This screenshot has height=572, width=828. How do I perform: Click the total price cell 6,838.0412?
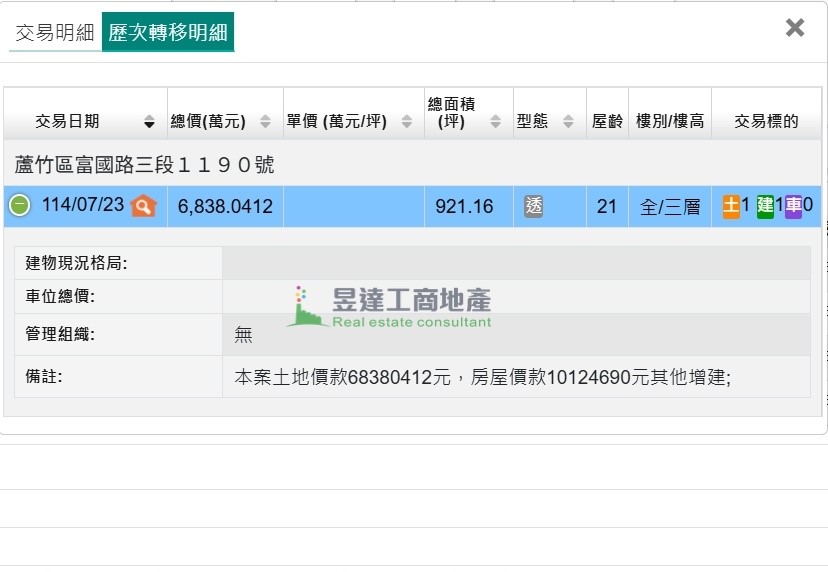(225, 207)
